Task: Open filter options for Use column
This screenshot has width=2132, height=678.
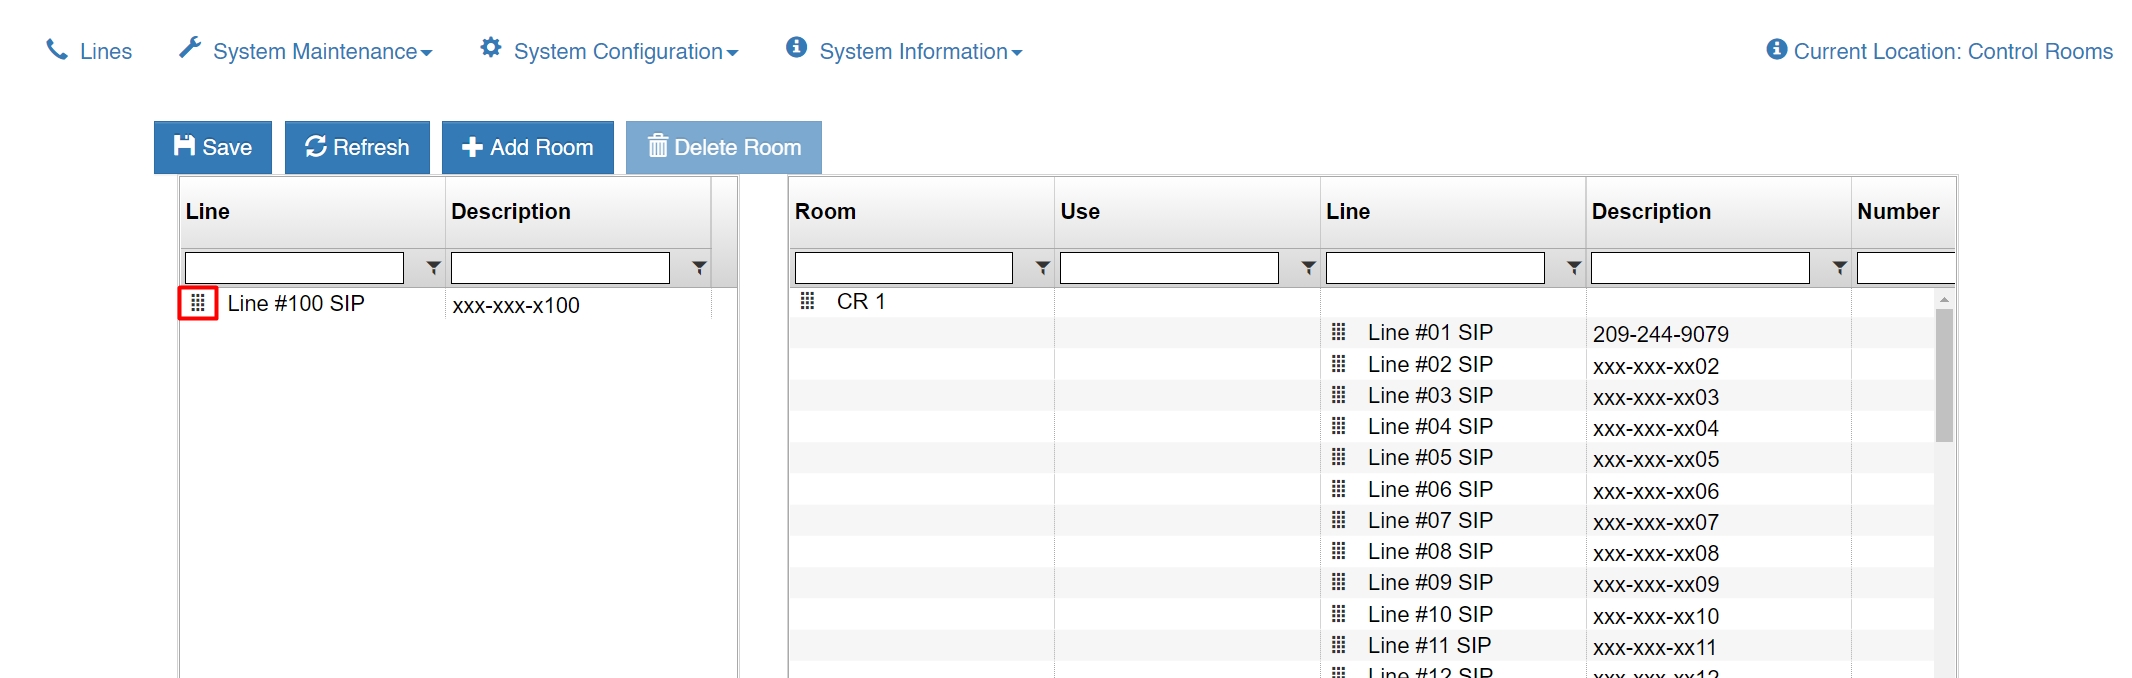Action: pos(1308,268)
